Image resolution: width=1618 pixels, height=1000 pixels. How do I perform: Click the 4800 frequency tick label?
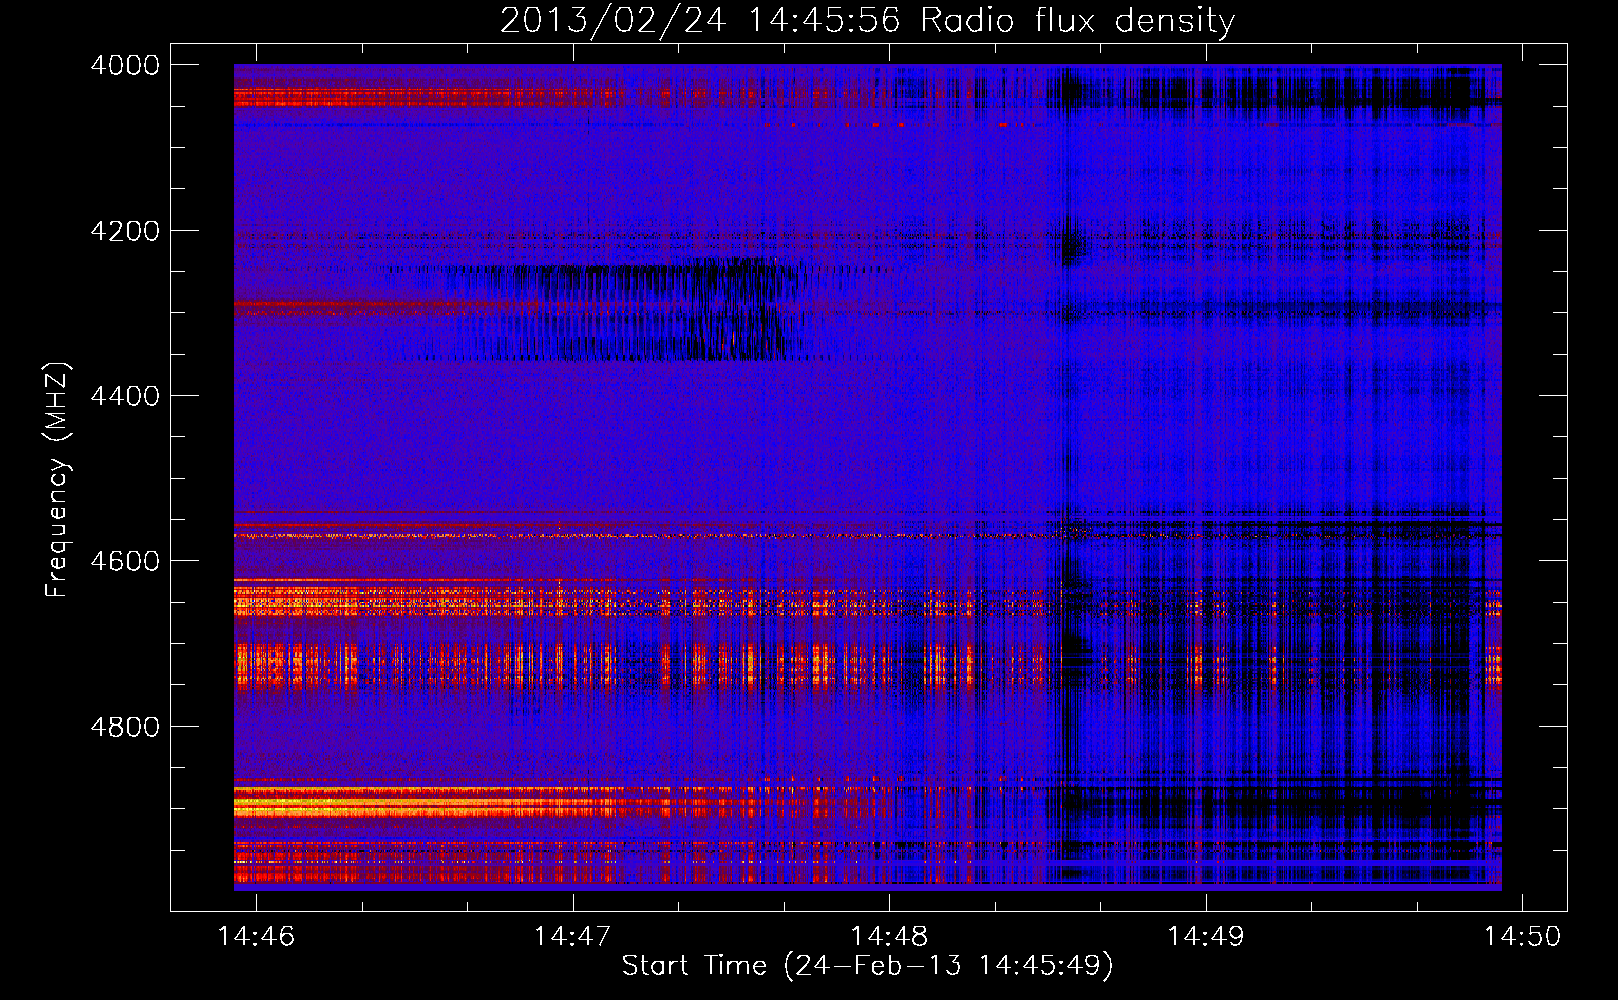(125, 726)
